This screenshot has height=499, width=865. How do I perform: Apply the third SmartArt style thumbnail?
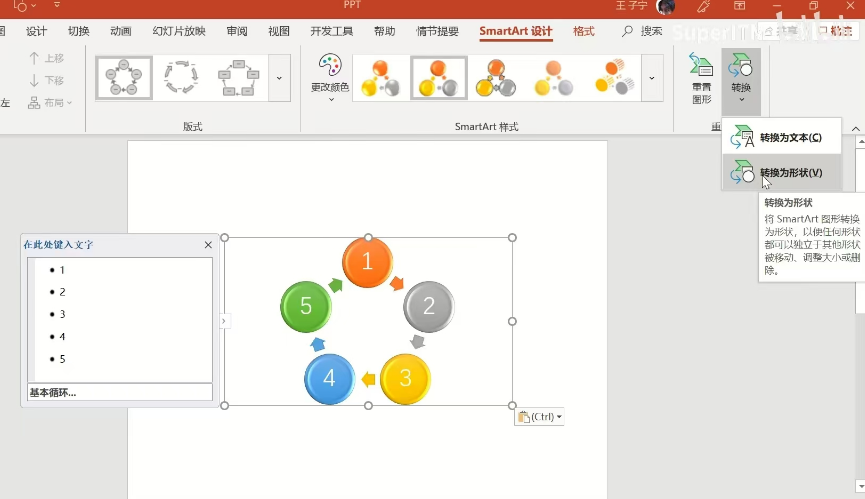click(x=496, y=78)
